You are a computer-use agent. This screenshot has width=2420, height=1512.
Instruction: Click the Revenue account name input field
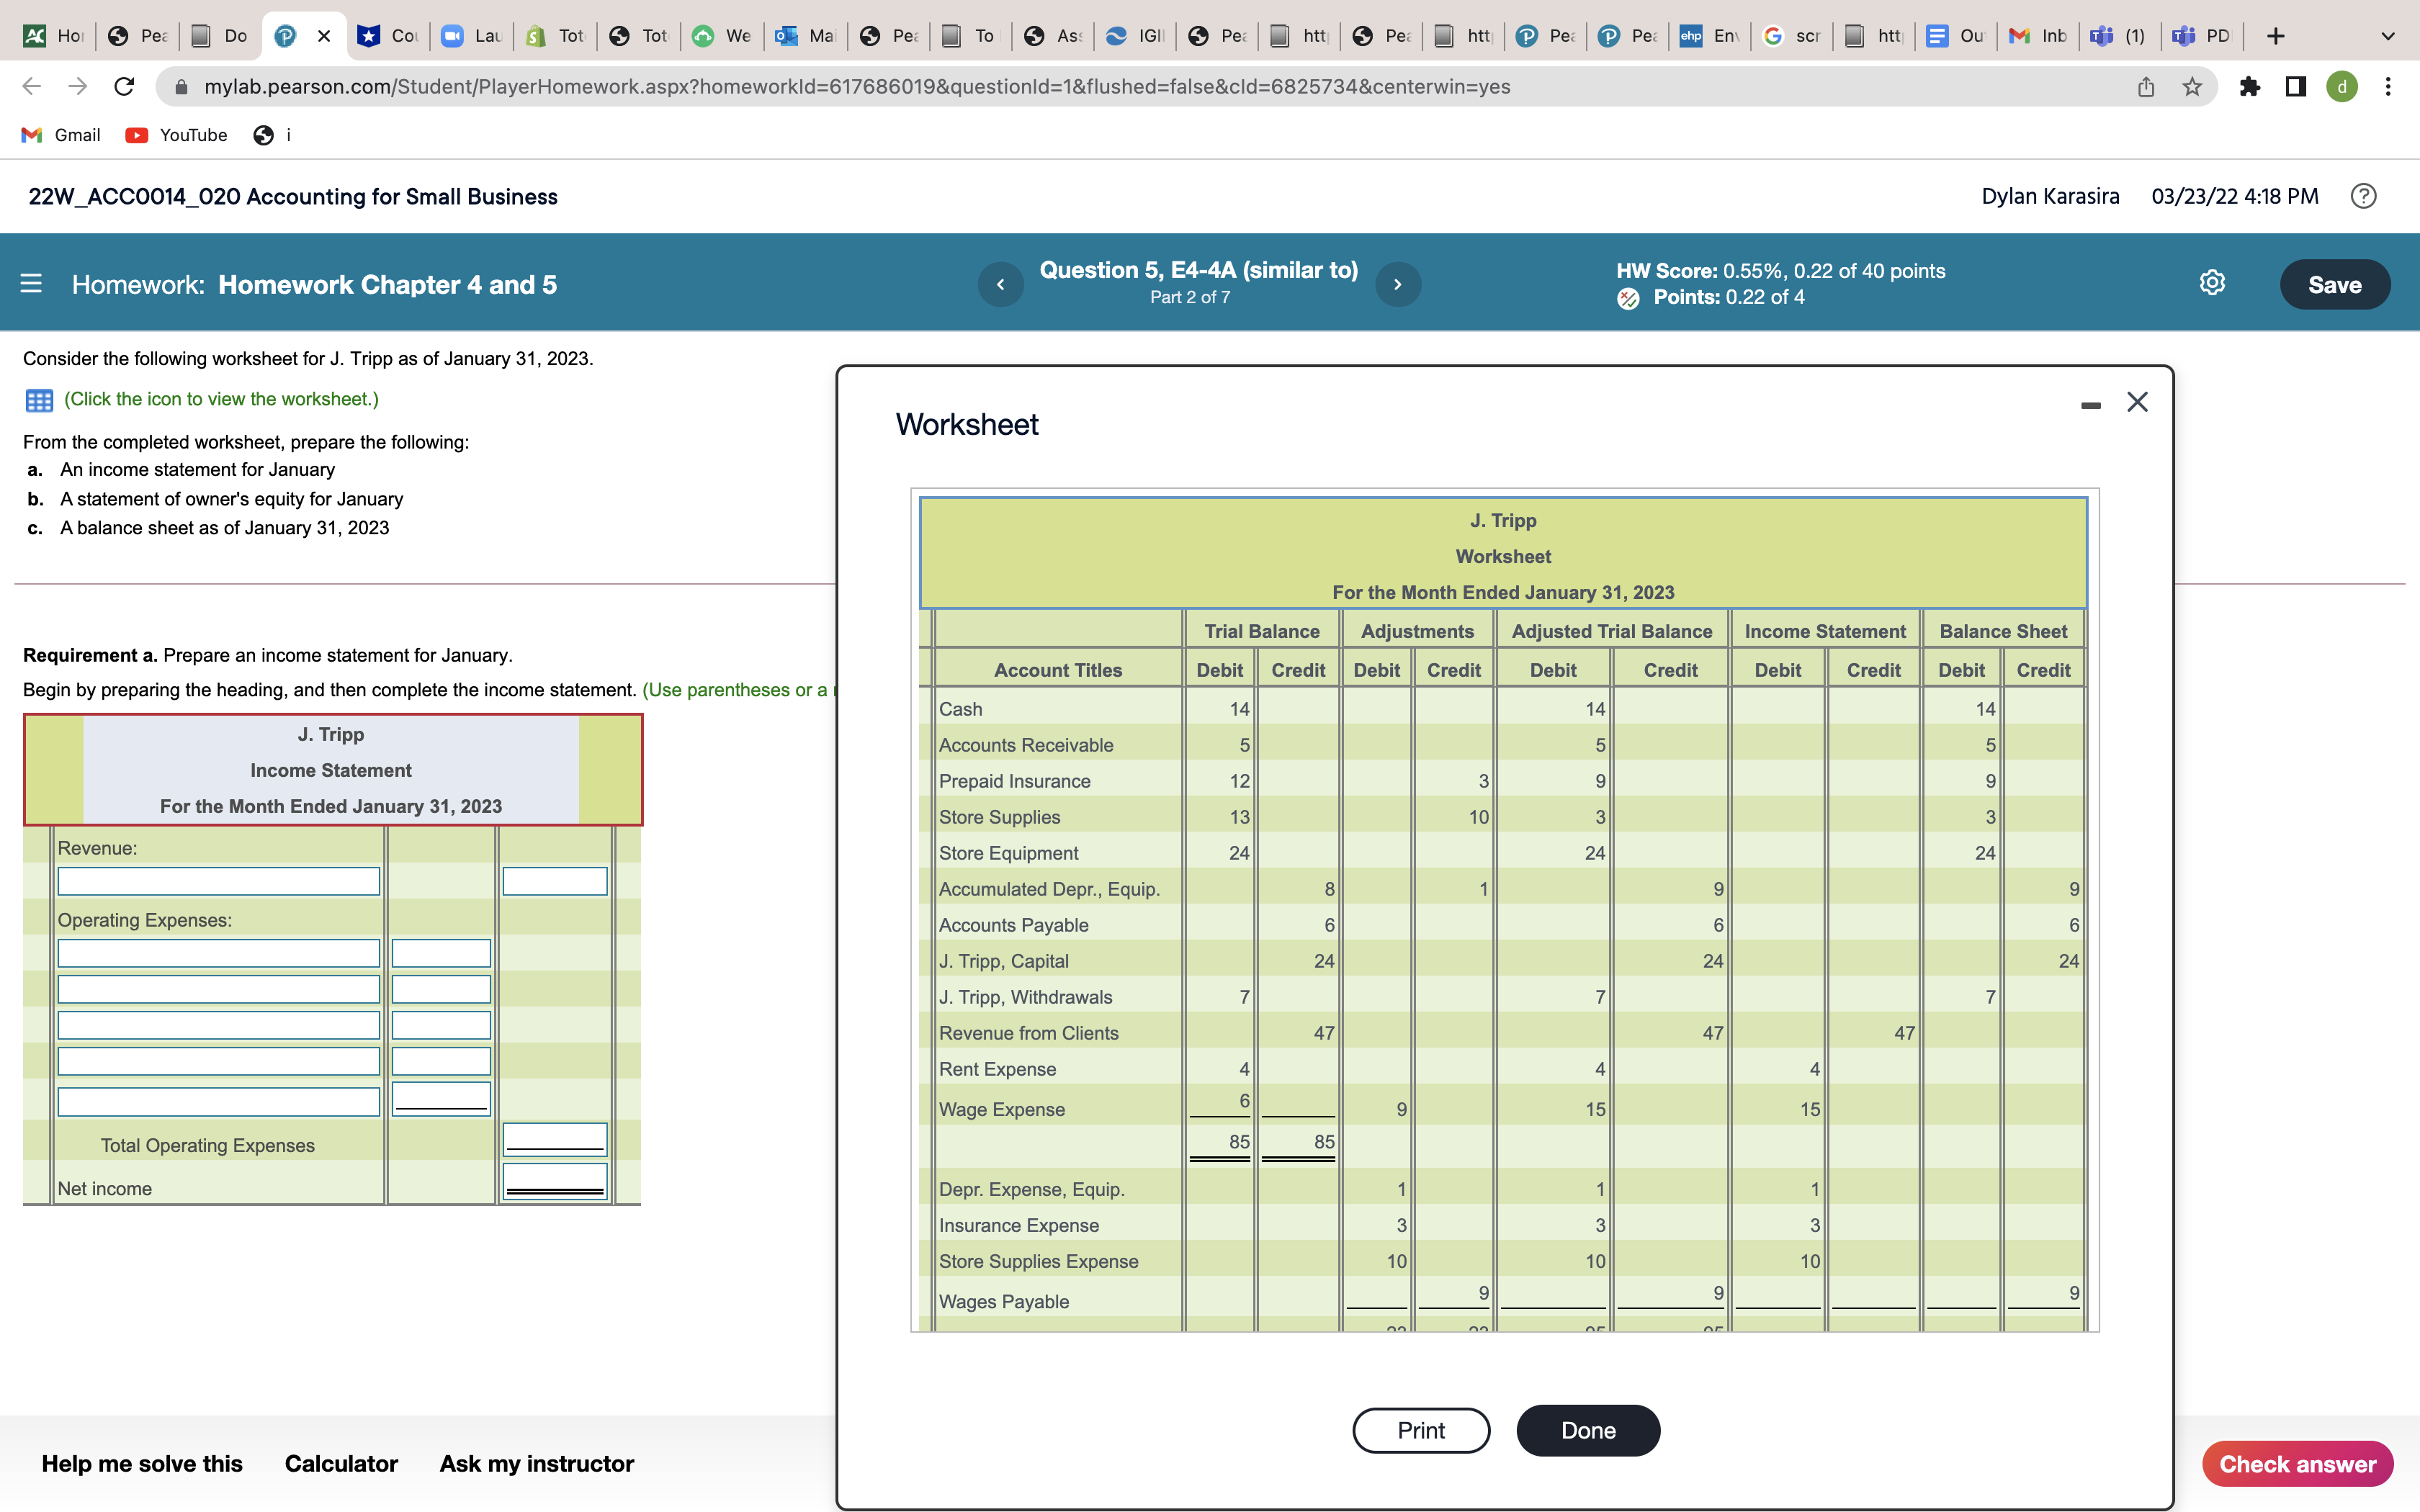click(x=218, y=881)
